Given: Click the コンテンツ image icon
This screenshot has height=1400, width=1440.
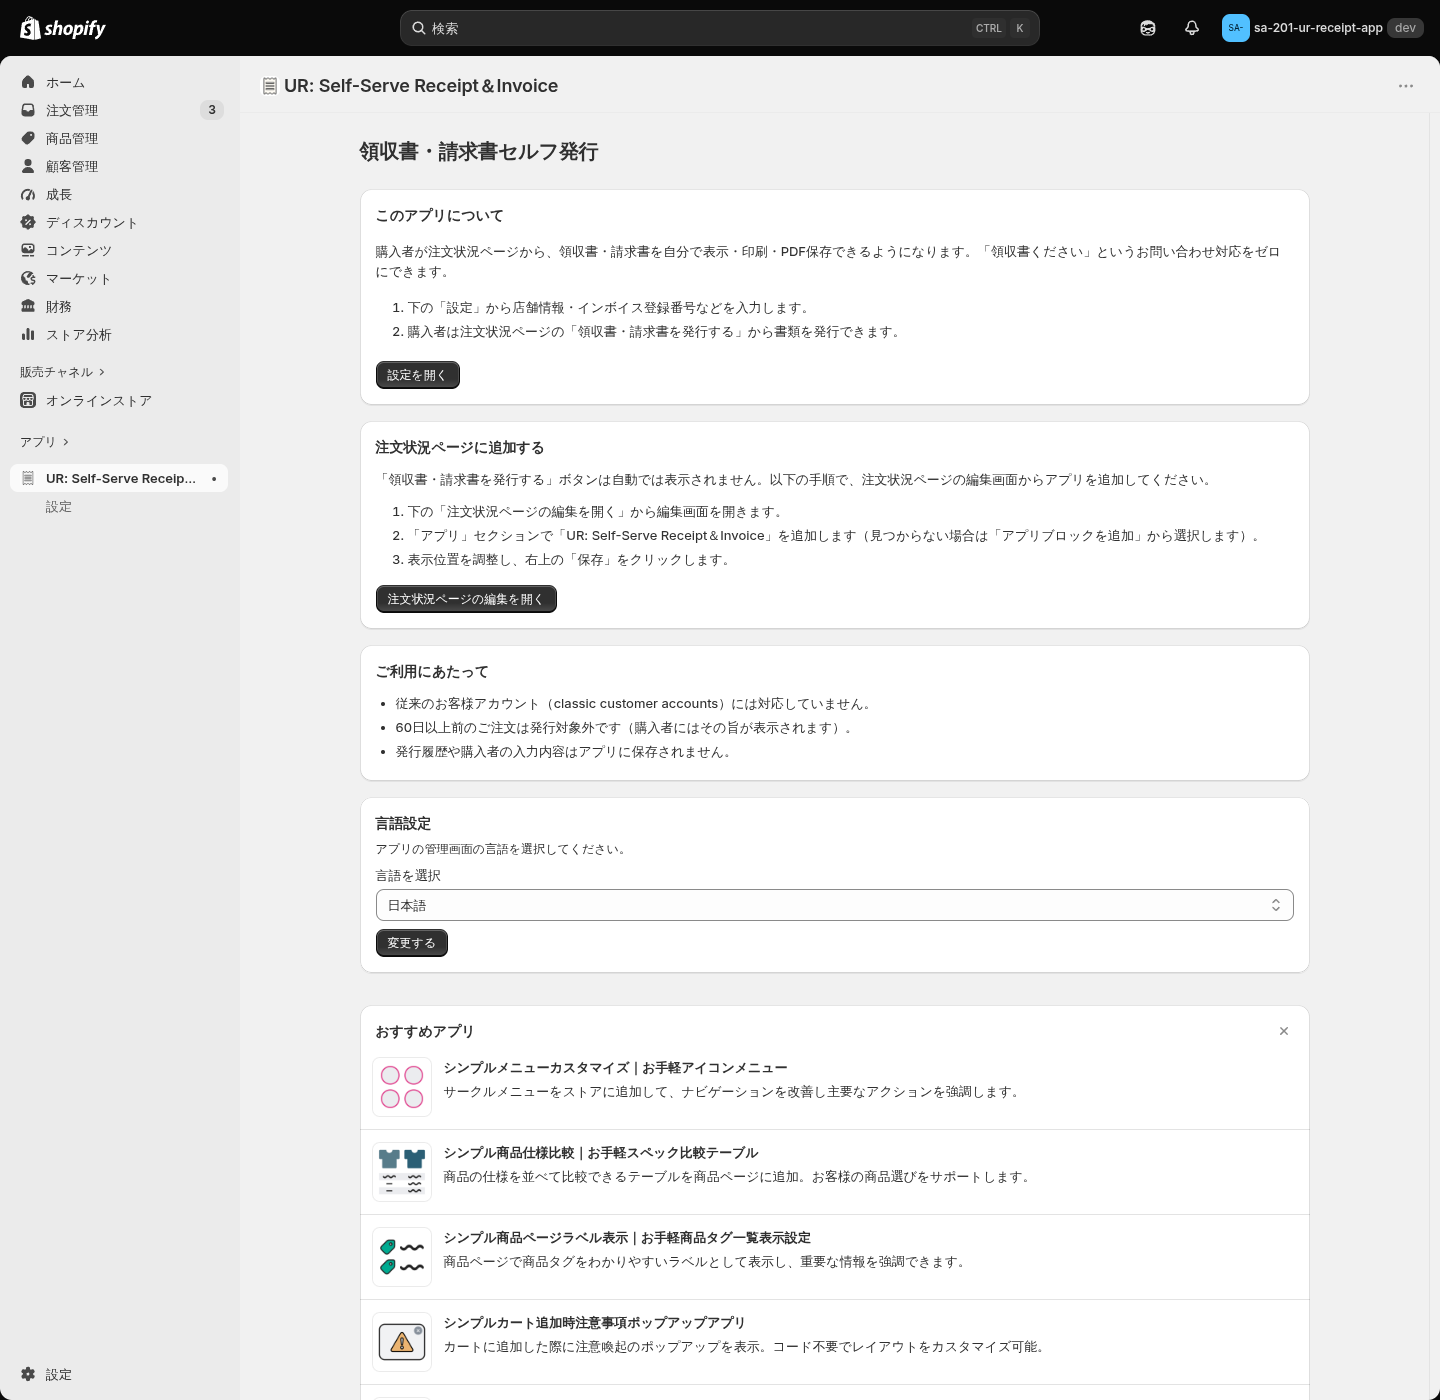Looking at the screenshot, I should click(x=28, y=250).
